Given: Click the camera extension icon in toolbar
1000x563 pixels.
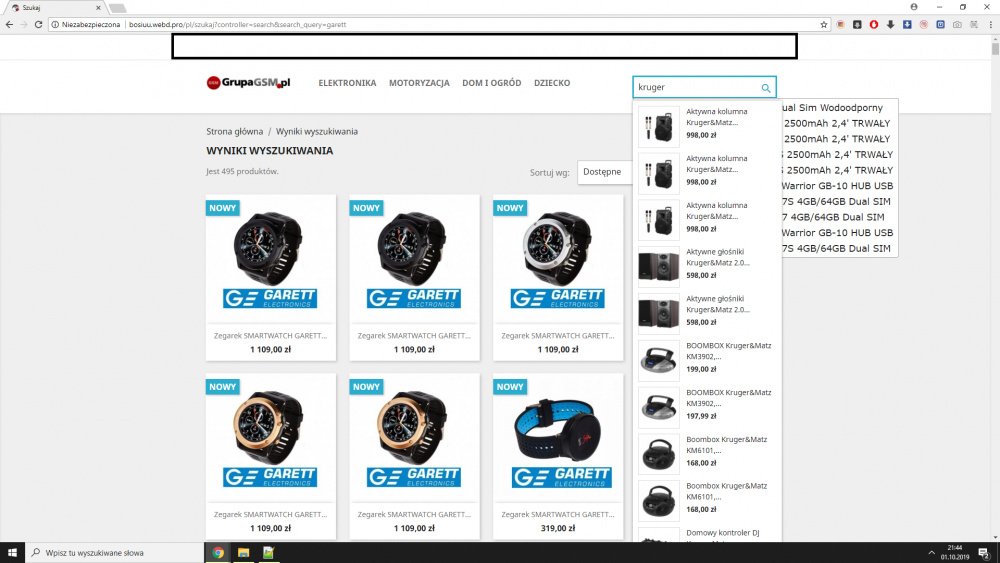Looking at the screenshot, I should (957, 24).
